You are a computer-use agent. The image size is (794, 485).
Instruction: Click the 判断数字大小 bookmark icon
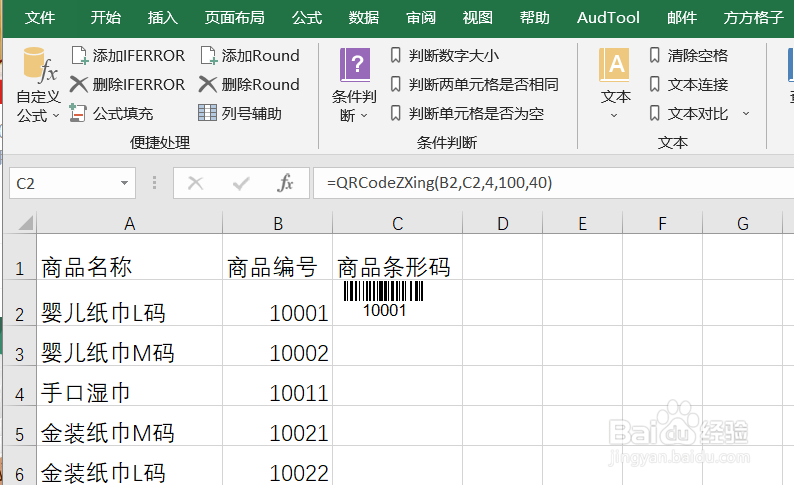tap(395, 55)
